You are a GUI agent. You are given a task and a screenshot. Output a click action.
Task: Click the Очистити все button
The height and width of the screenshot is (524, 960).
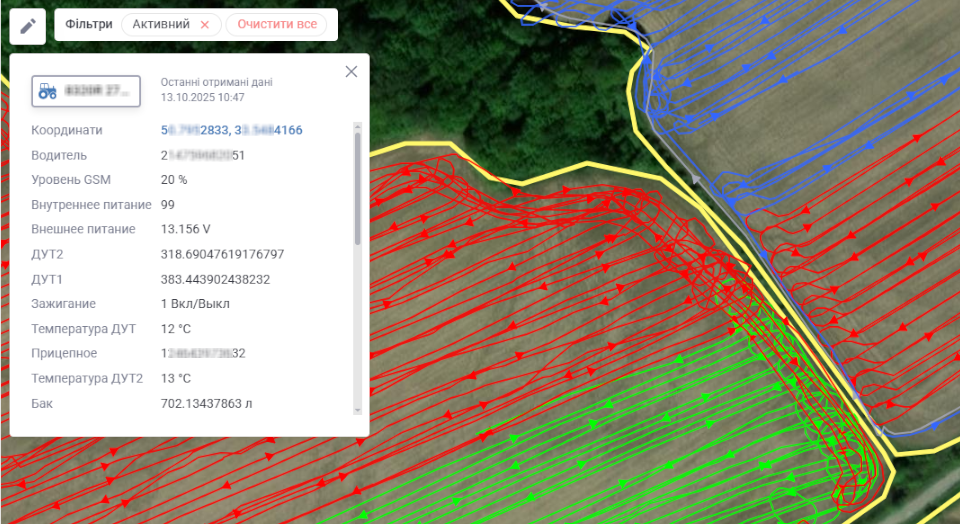[x=277, y=24]
